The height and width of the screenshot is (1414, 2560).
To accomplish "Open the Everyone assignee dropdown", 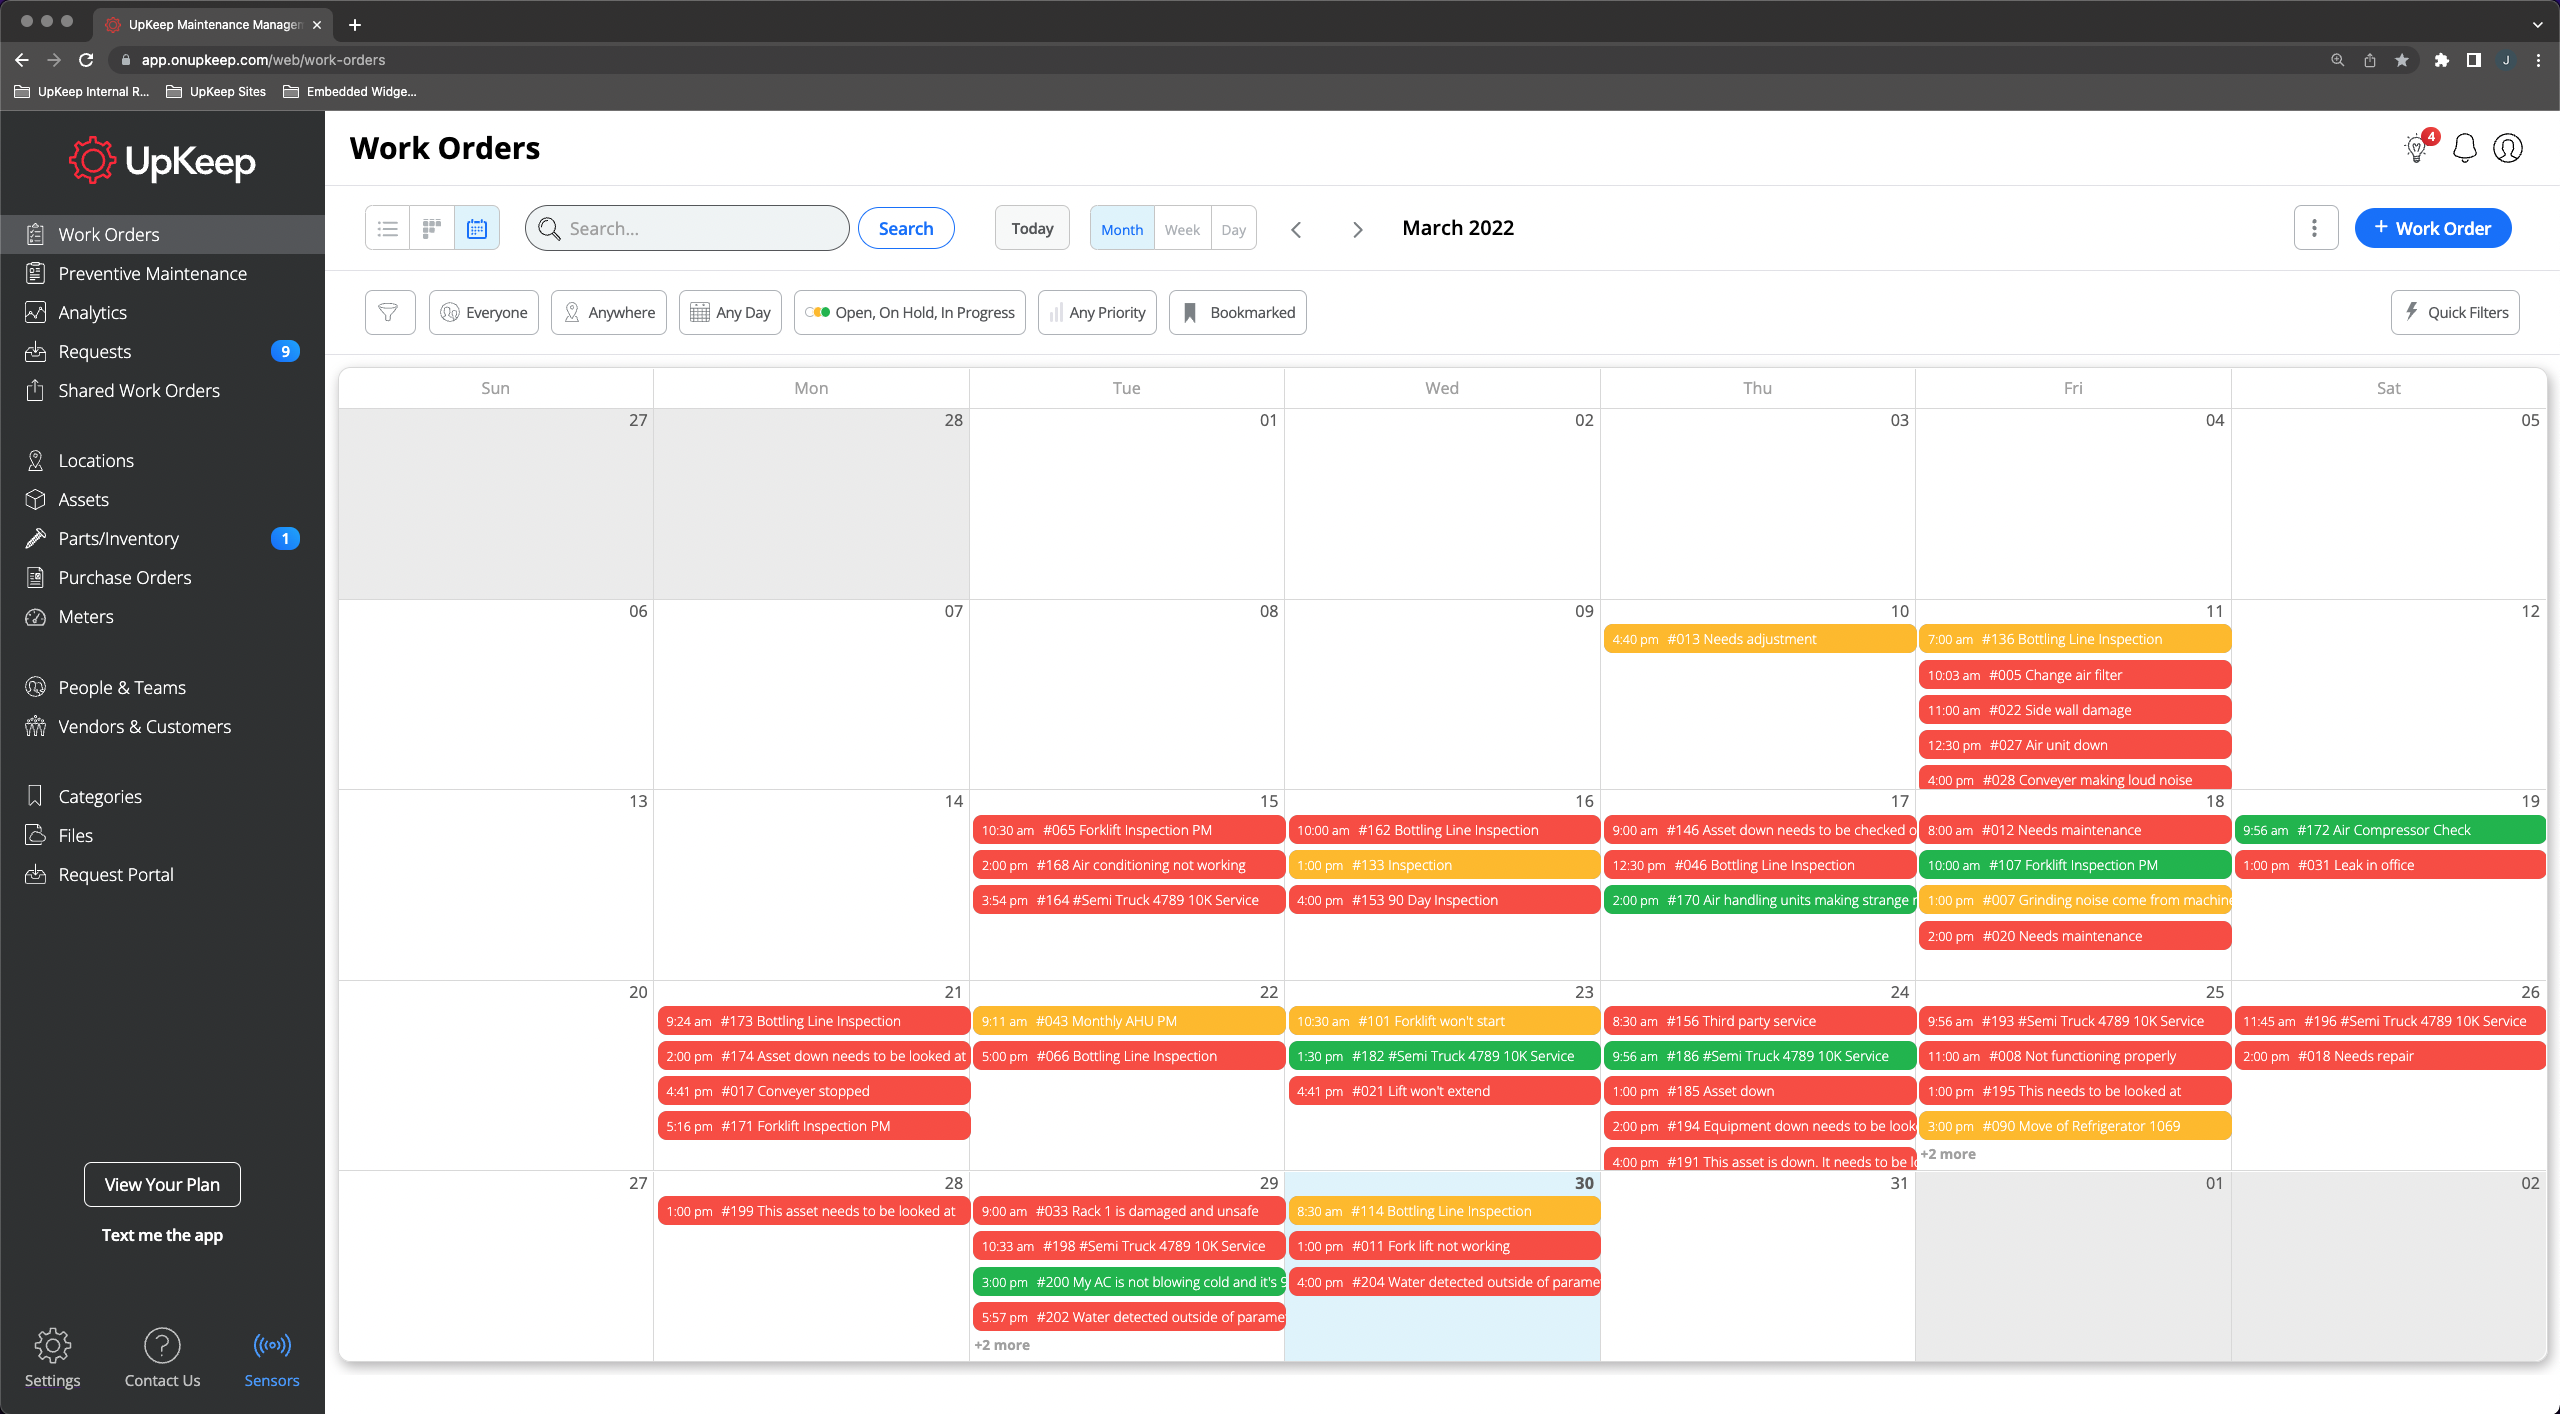I will tap(484, 313).
